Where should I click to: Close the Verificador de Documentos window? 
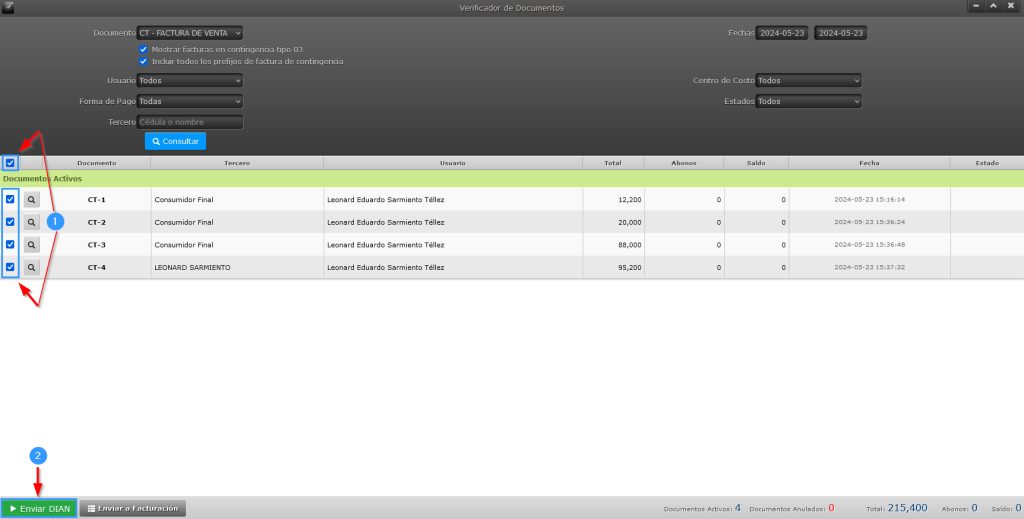coord(1012,6)
